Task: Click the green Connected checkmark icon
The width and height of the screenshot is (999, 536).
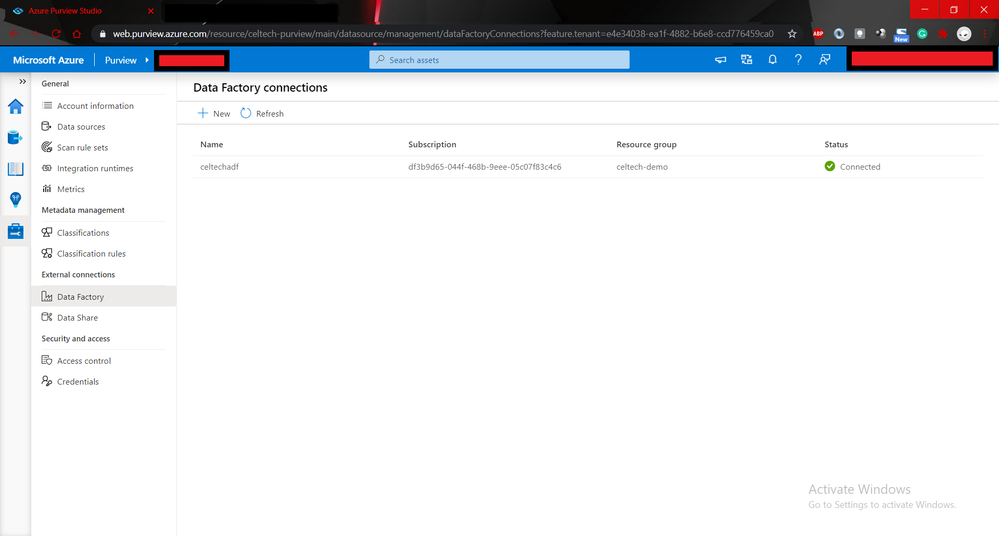Action: point(830,166)
